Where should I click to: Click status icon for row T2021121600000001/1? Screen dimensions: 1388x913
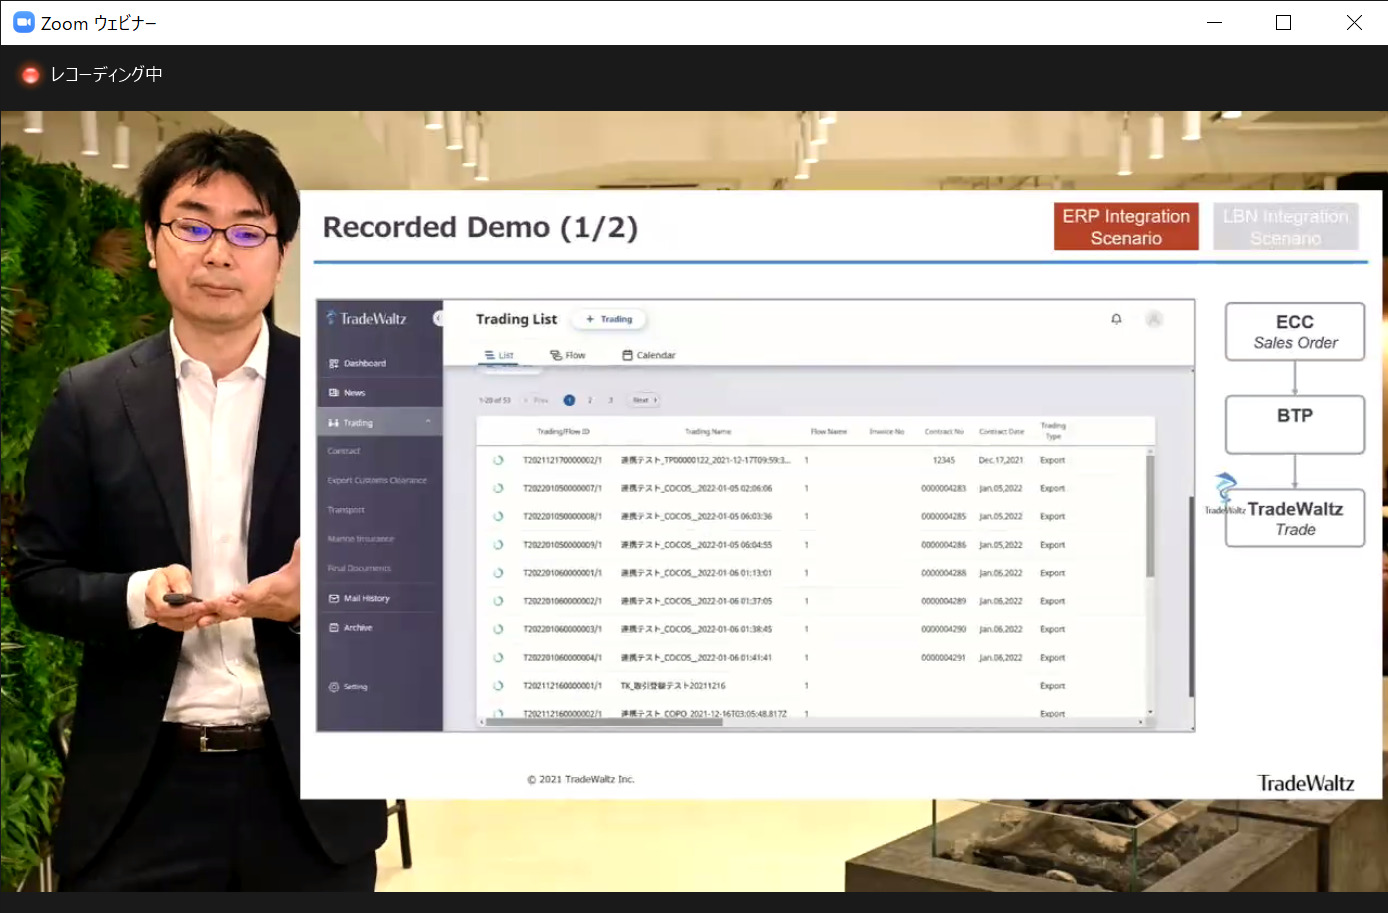click(x=498, y=686)
